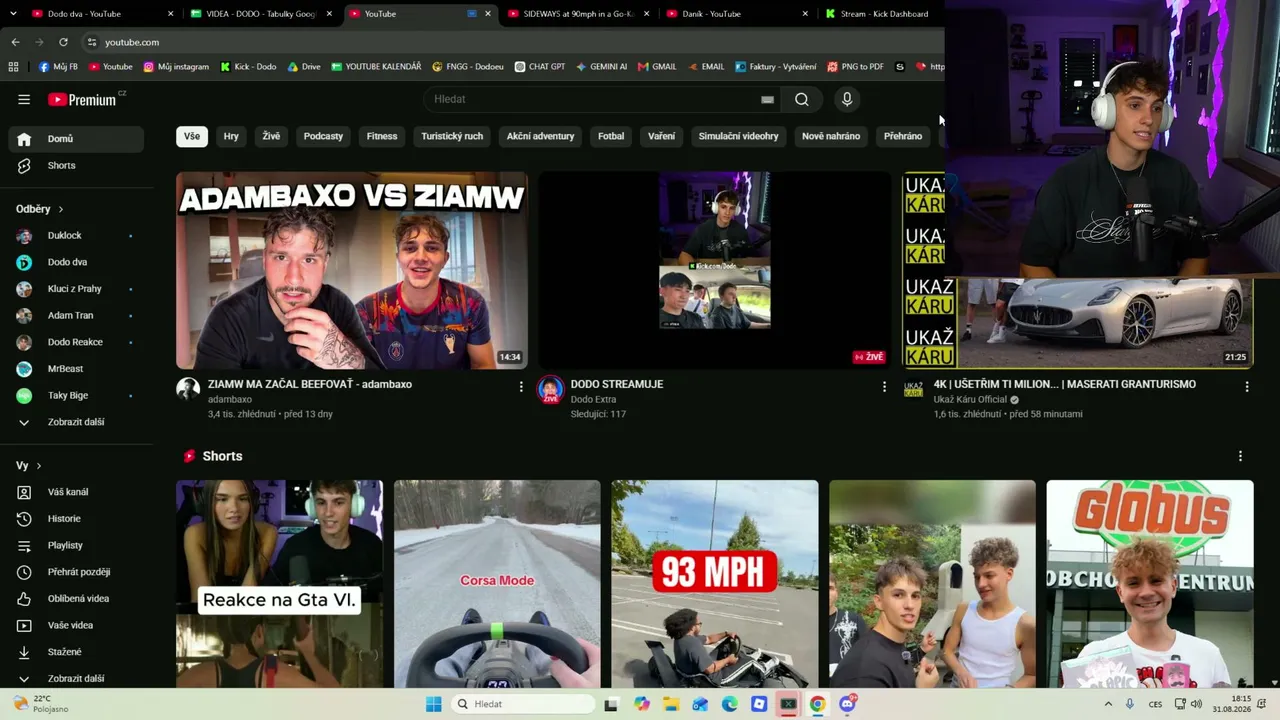Expand Zobrazit další under subscriptions

76,422
